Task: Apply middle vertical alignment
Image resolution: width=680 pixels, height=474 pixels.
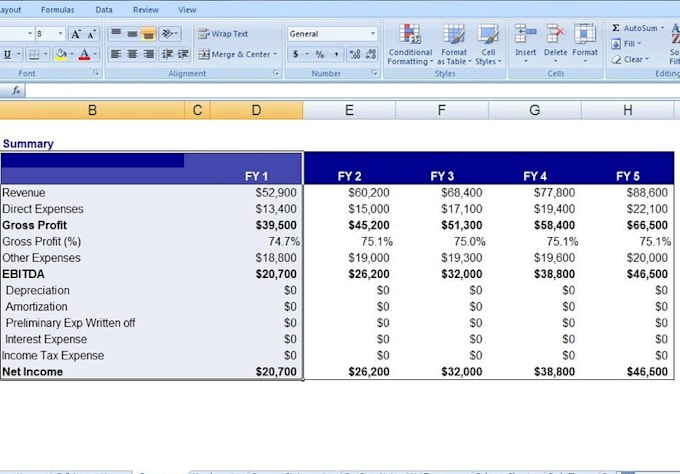Action: coord(132,33)
